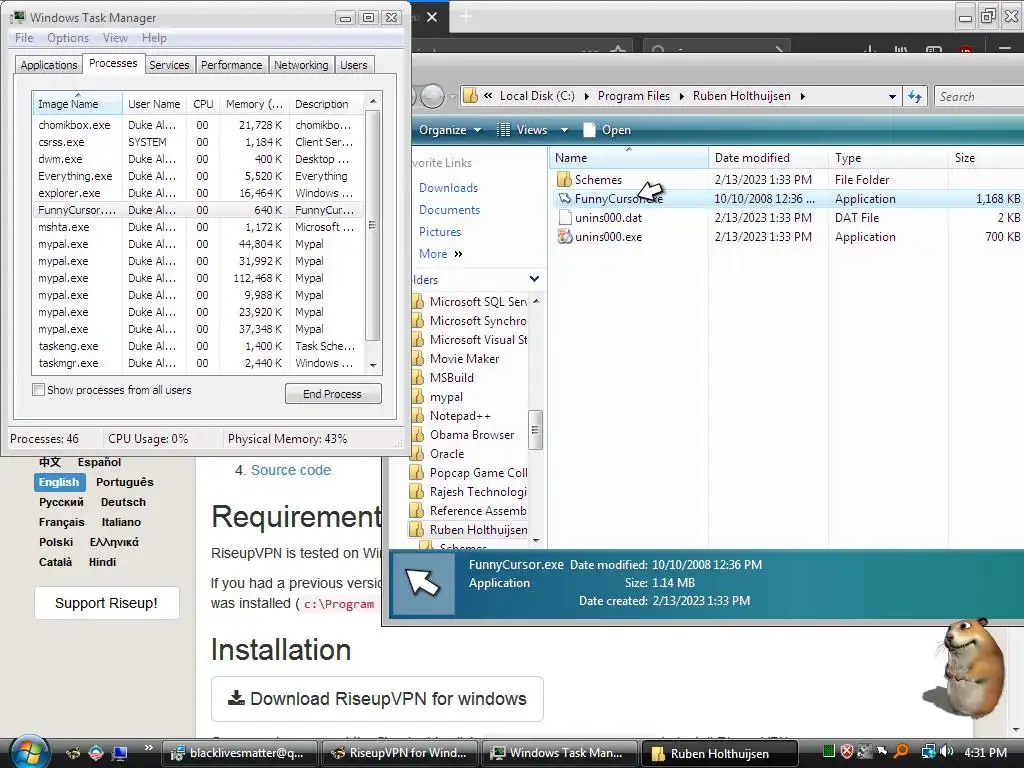Open Pictures favorite link
1024x768 pixels.
440,232
